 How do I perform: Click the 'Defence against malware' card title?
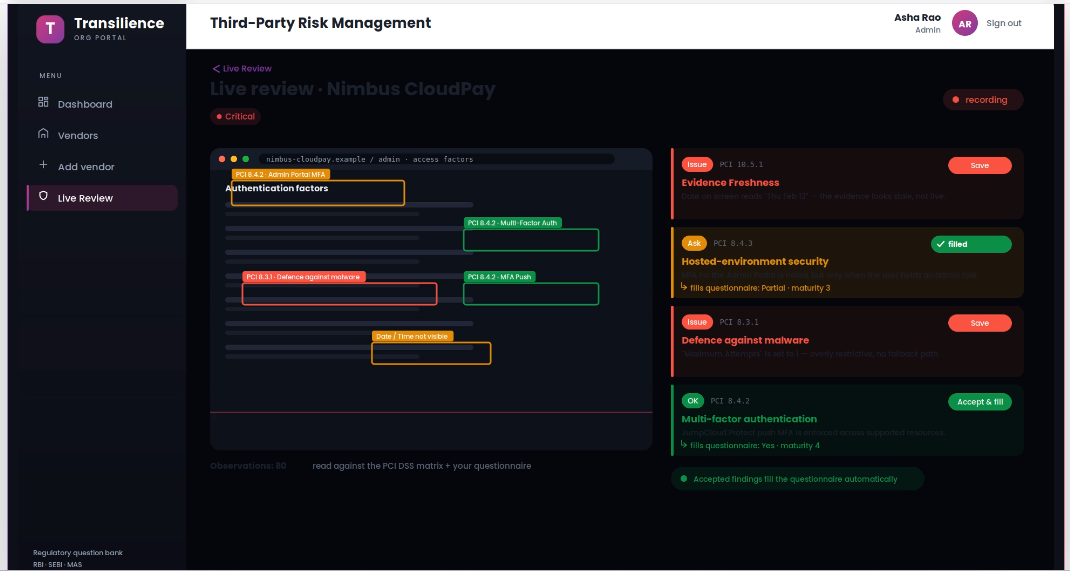click(745, 340)
